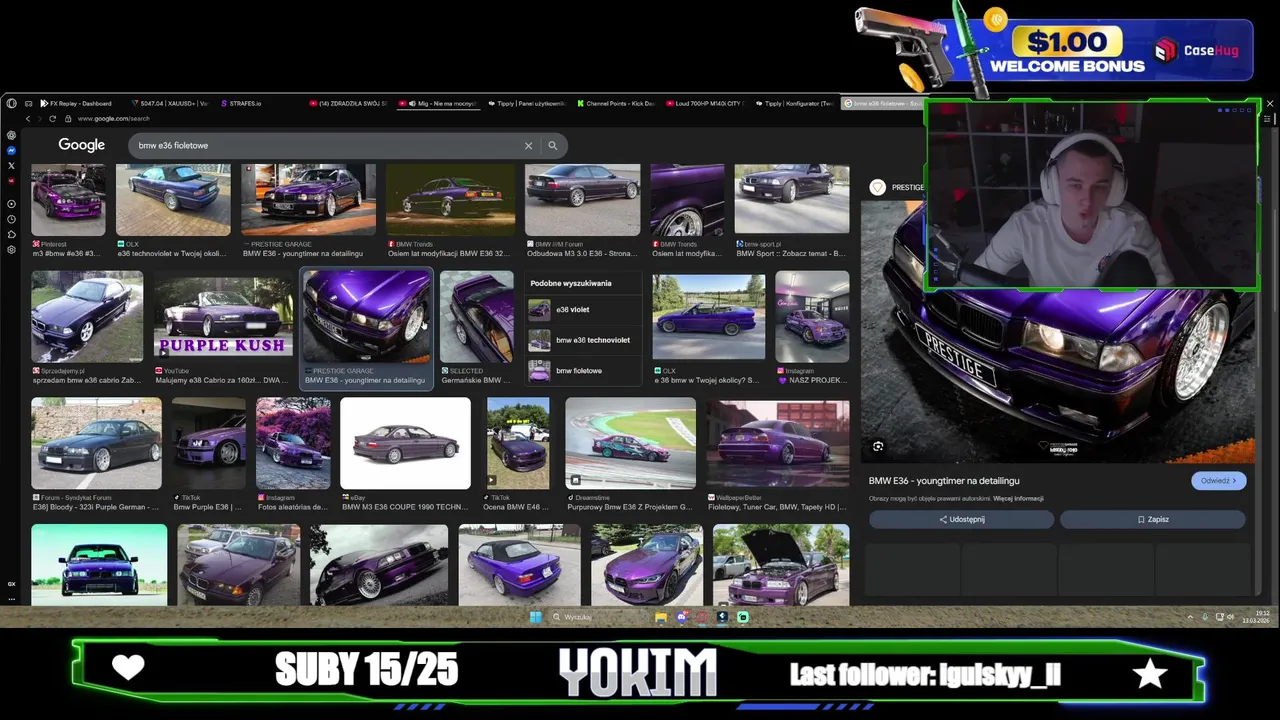Open the 'Więcej informacji' link

point(1018,498)
